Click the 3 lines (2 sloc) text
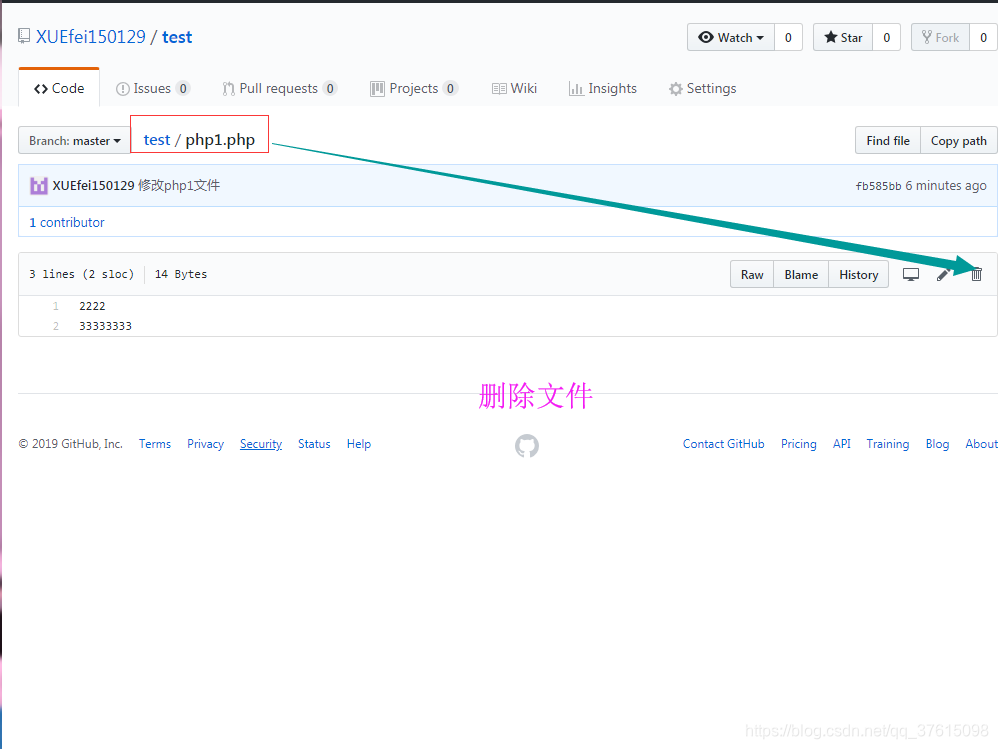 [81, 274]
